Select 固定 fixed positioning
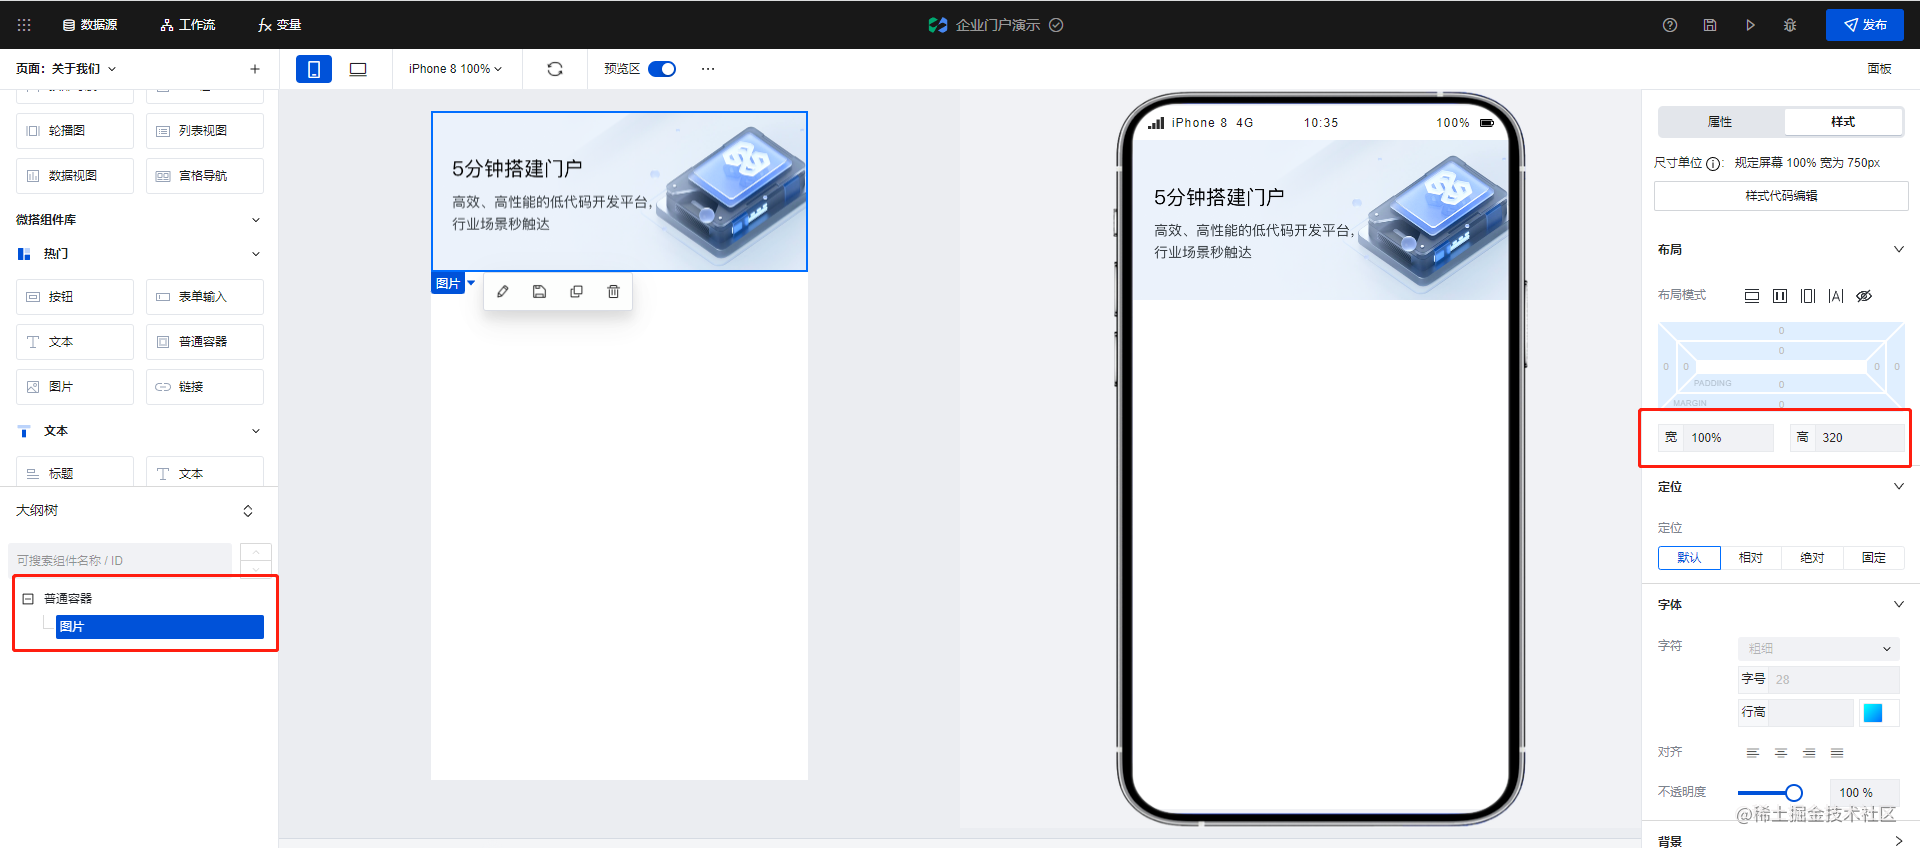The height and width of the screenshot is (848, 1920). [1874, 558]
